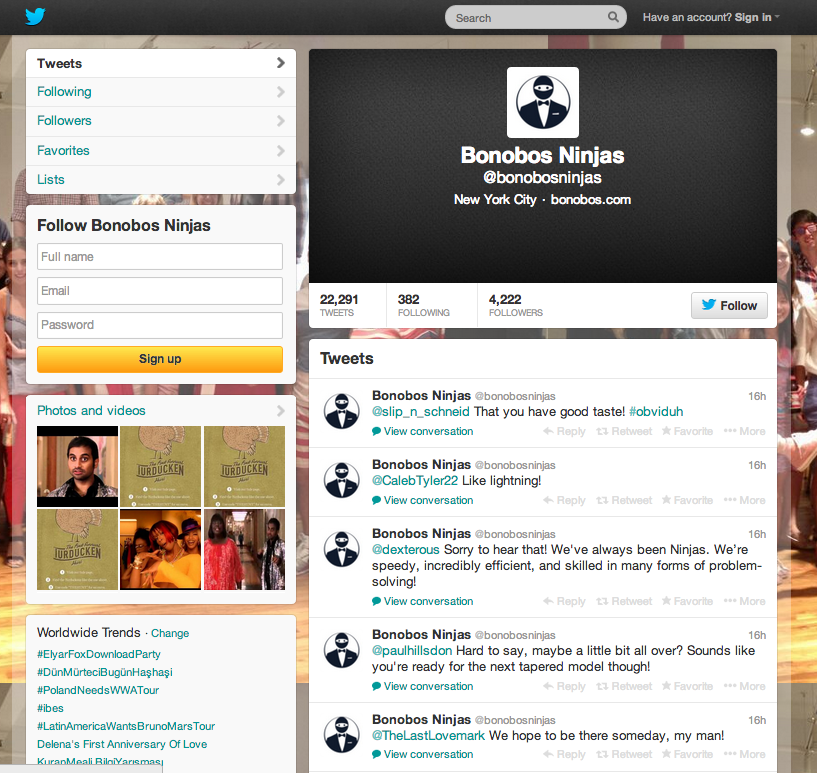The image size is (817, 773).
Task: Retweet the @paulhillsdon tweet
Action: 624,686
